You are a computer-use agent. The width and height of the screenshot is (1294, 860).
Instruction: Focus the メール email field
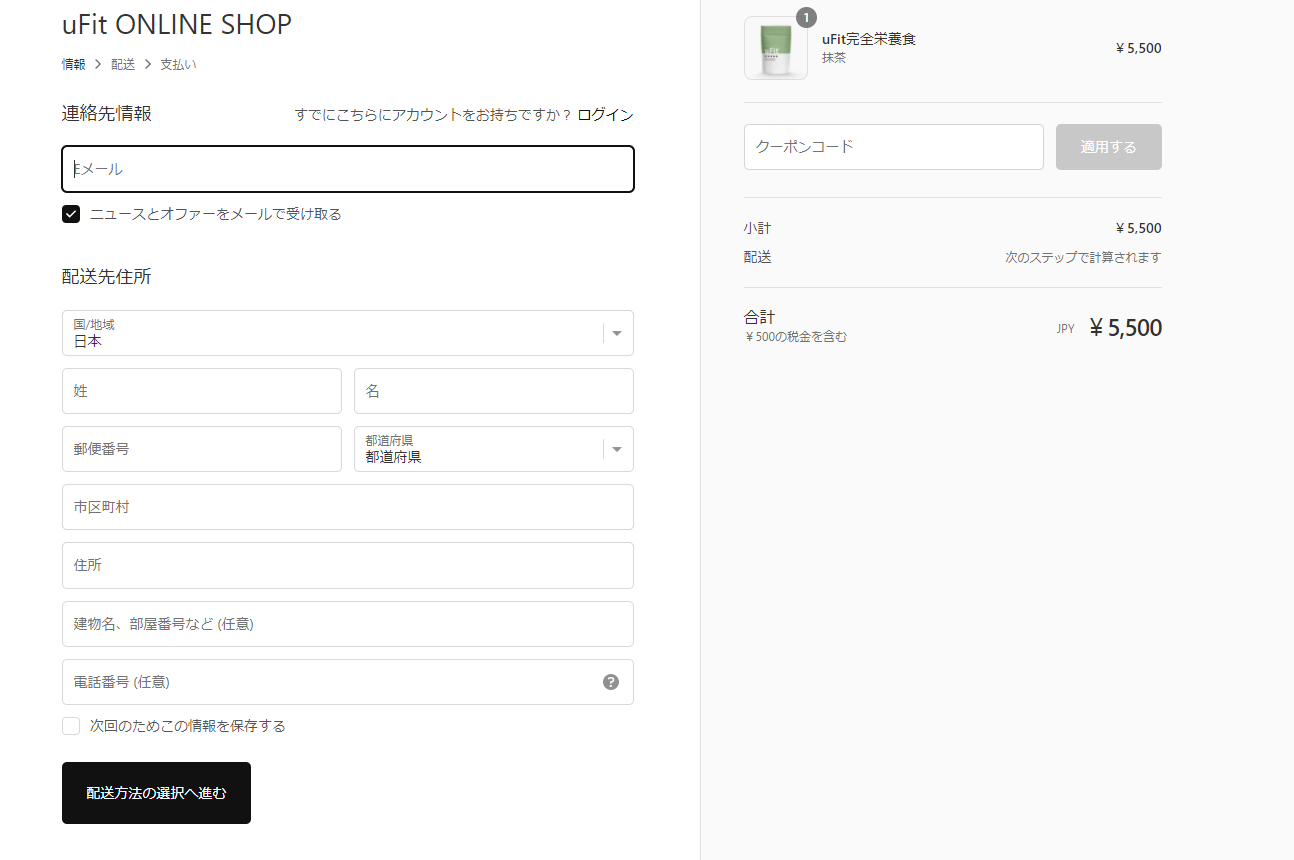[348, 169]
